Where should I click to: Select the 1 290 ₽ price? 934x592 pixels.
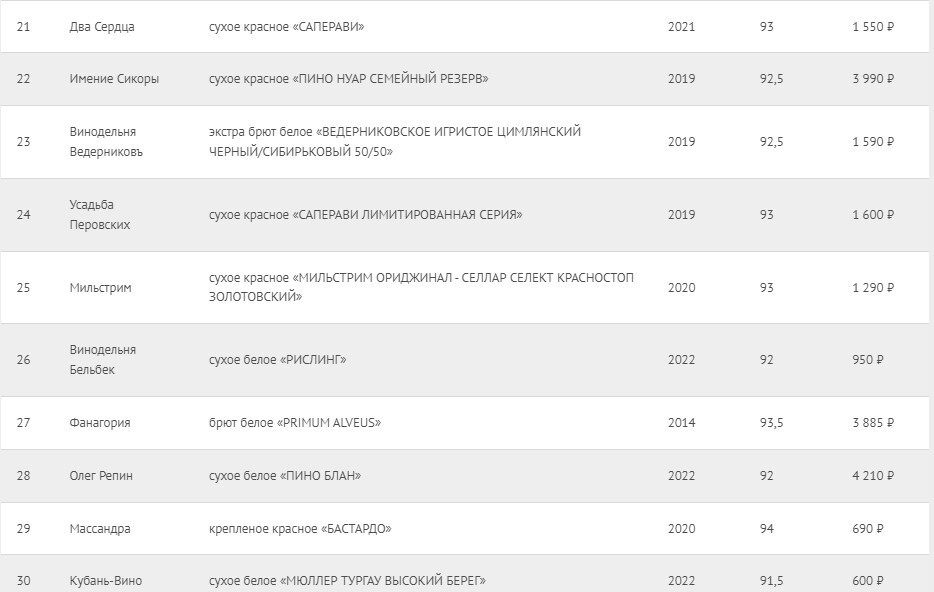(873, 288)
